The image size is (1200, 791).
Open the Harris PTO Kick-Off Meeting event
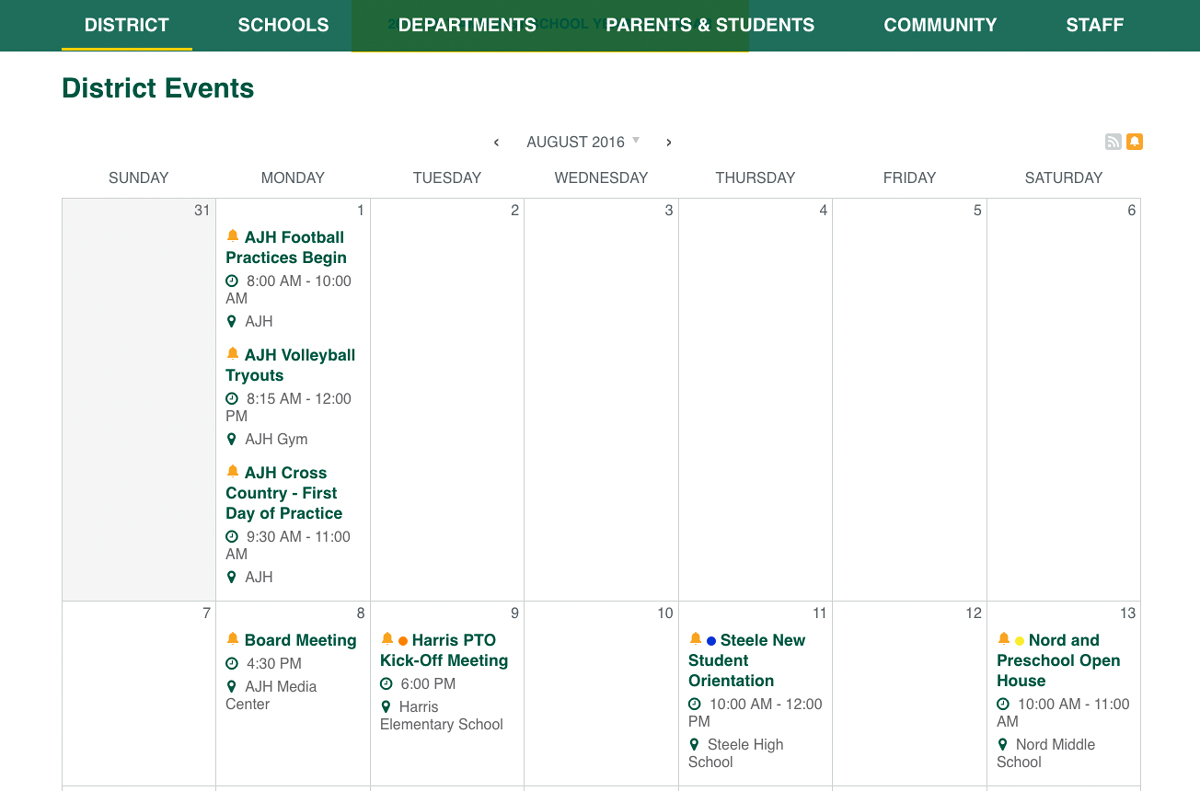click(x=441, y=650)
